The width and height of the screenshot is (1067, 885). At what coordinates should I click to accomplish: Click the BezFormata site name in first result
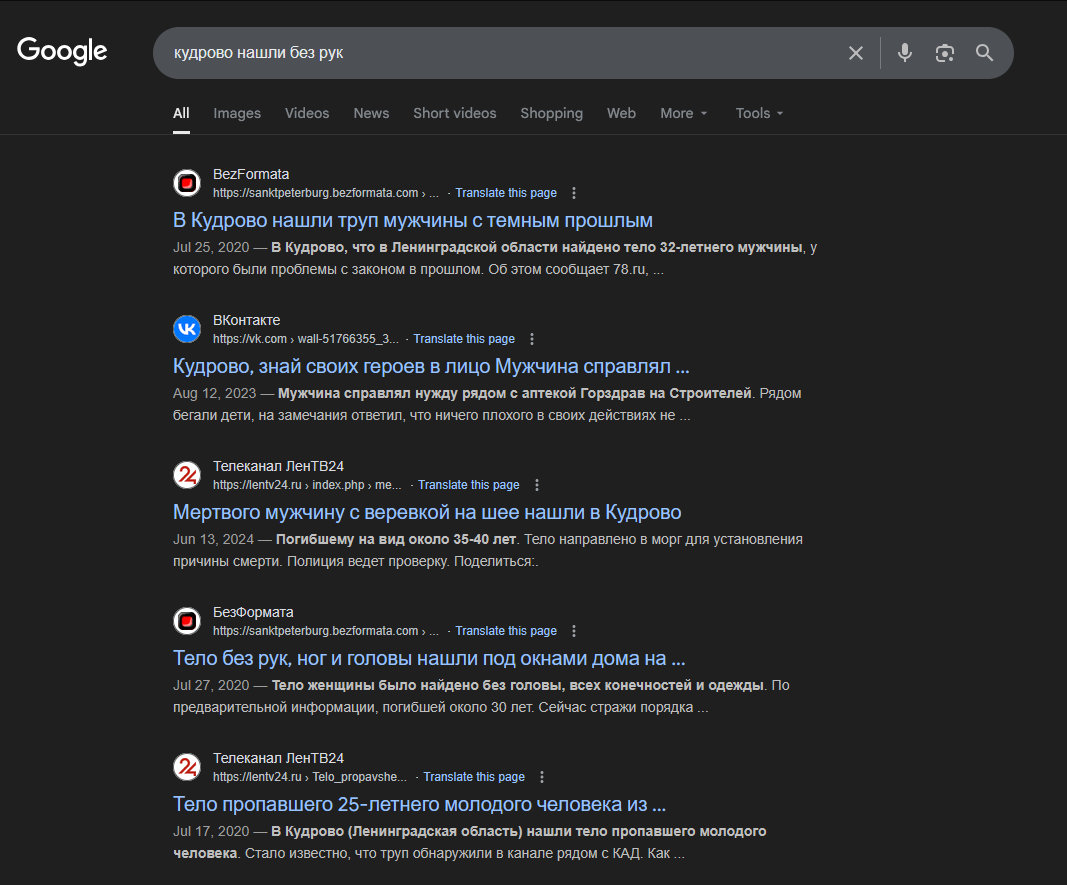click(251, 174)
